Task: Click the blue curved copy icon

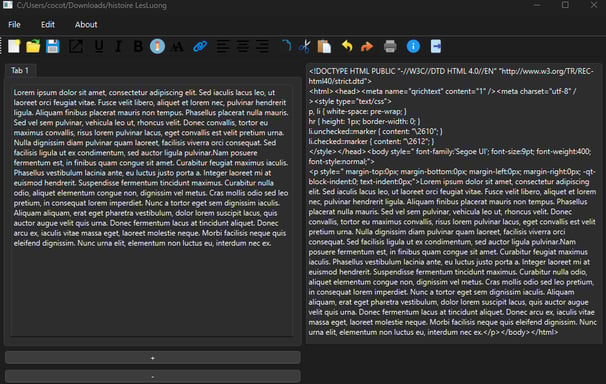Action: coord(286,46)
